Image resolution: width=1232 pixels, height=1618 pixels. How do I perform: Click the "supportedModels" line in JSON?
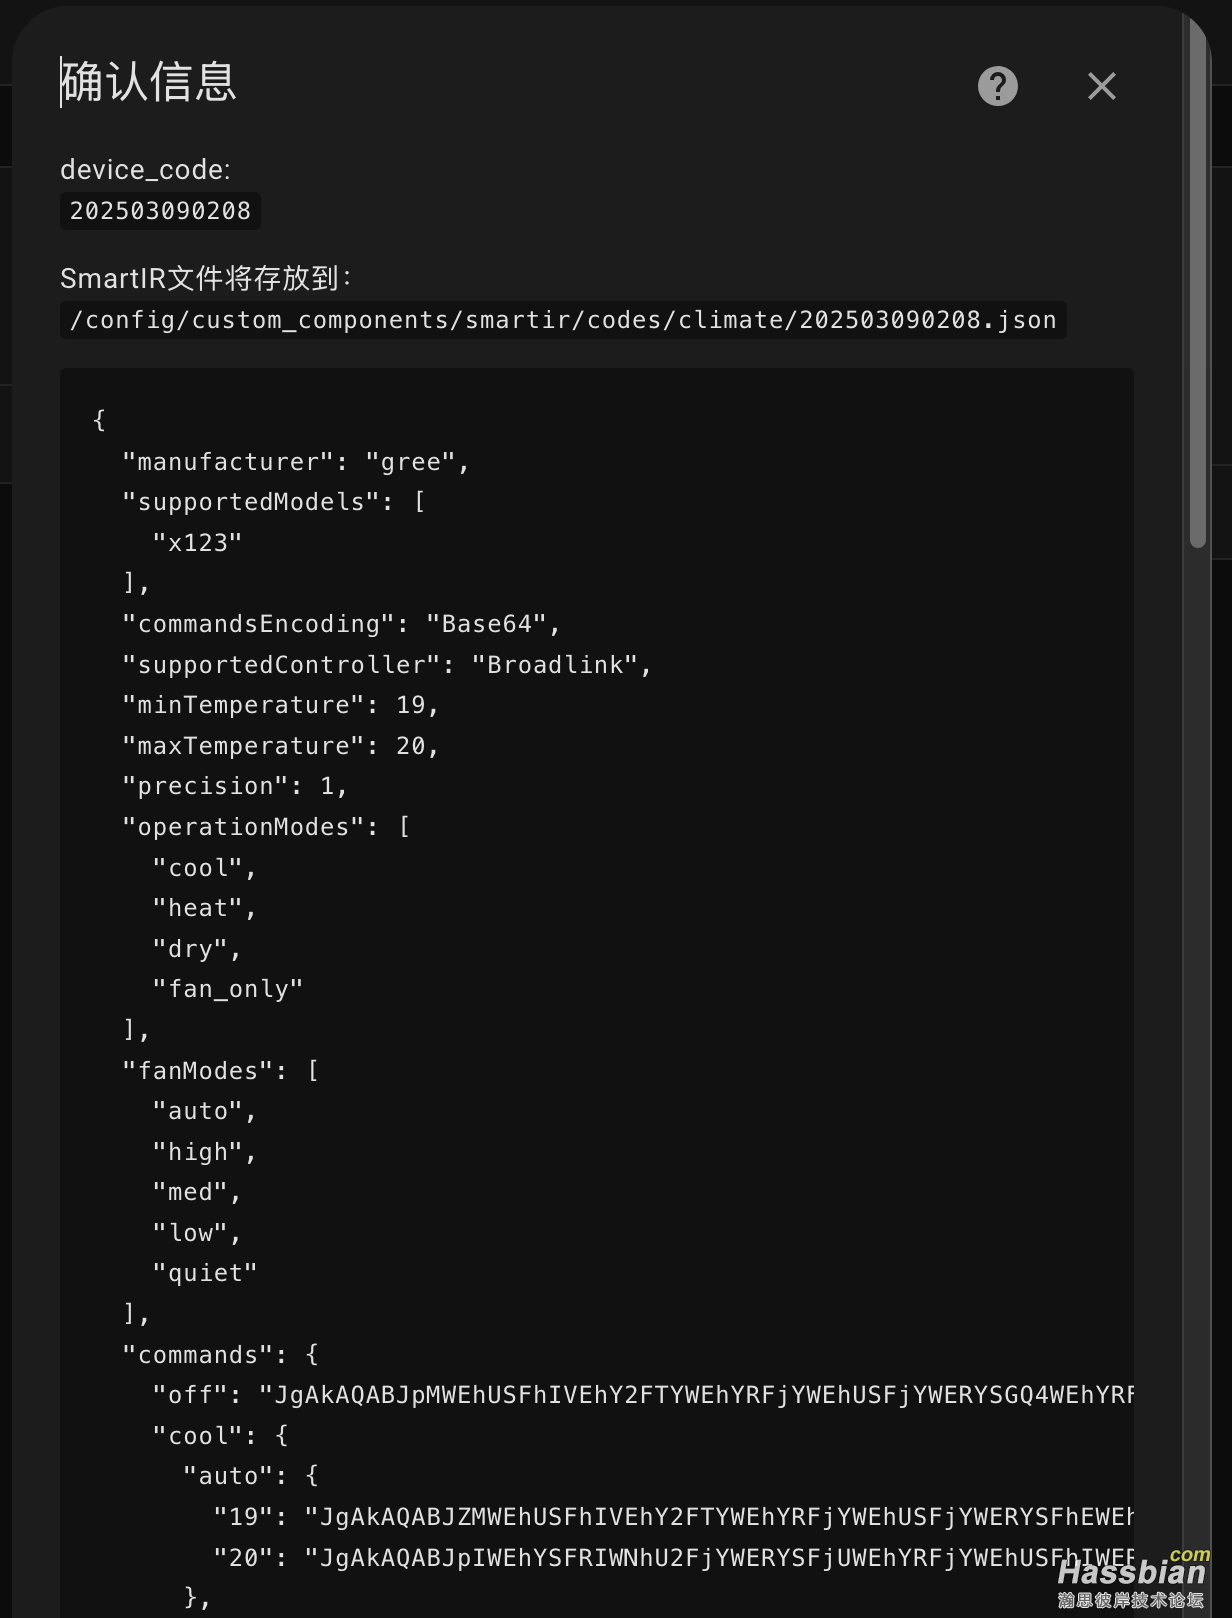click(274, 502)
